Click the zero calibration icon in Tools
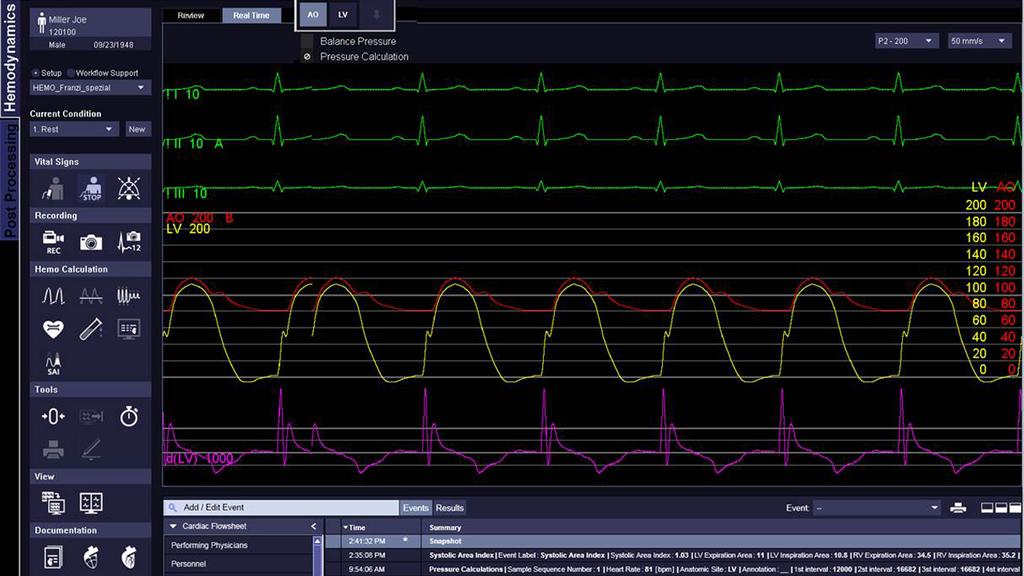The height and width of the screenshot is (576, 1024). (52, 417)
